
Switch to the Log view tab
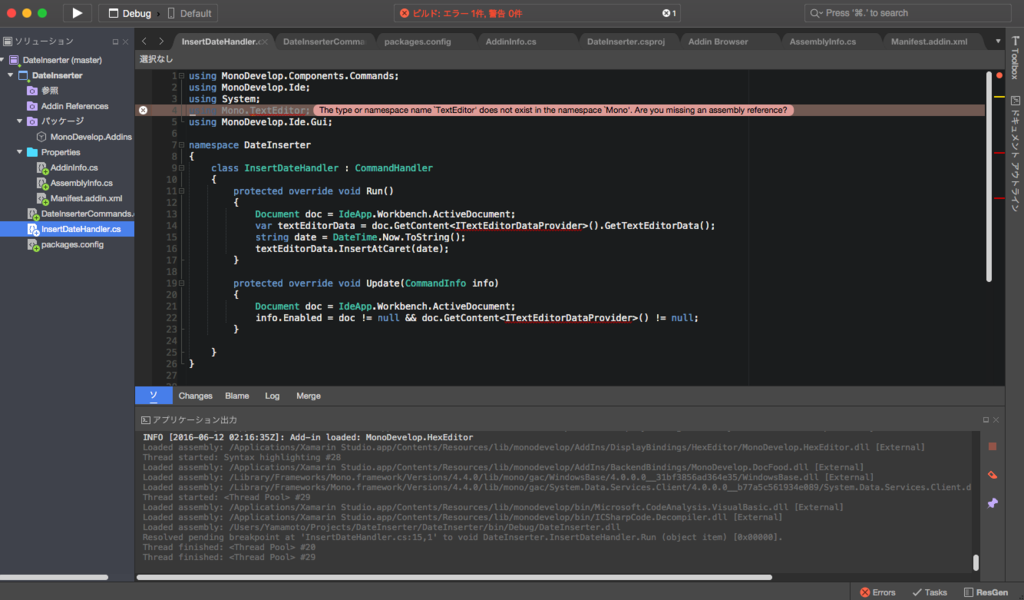coord(272,396)
